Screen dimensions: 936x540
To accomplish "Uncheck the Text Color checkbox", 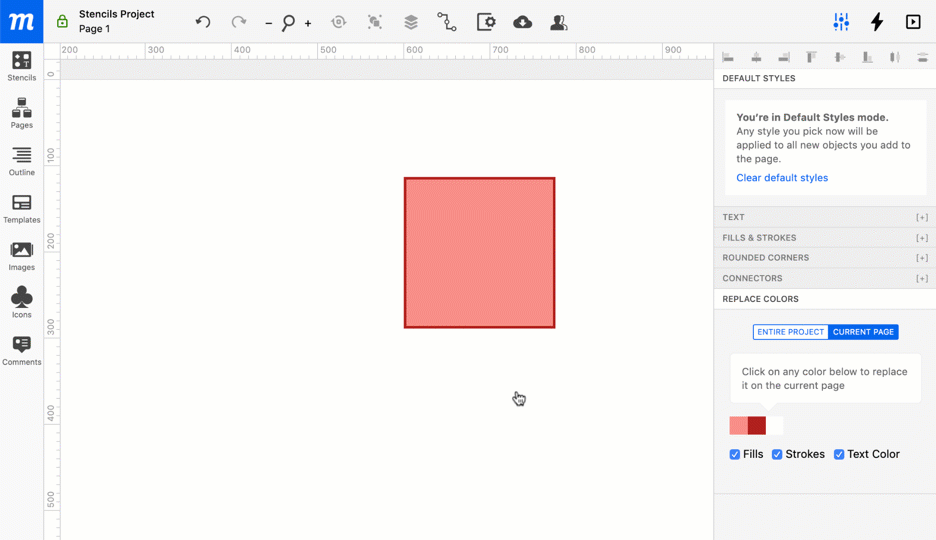I will tap(839, 455).
